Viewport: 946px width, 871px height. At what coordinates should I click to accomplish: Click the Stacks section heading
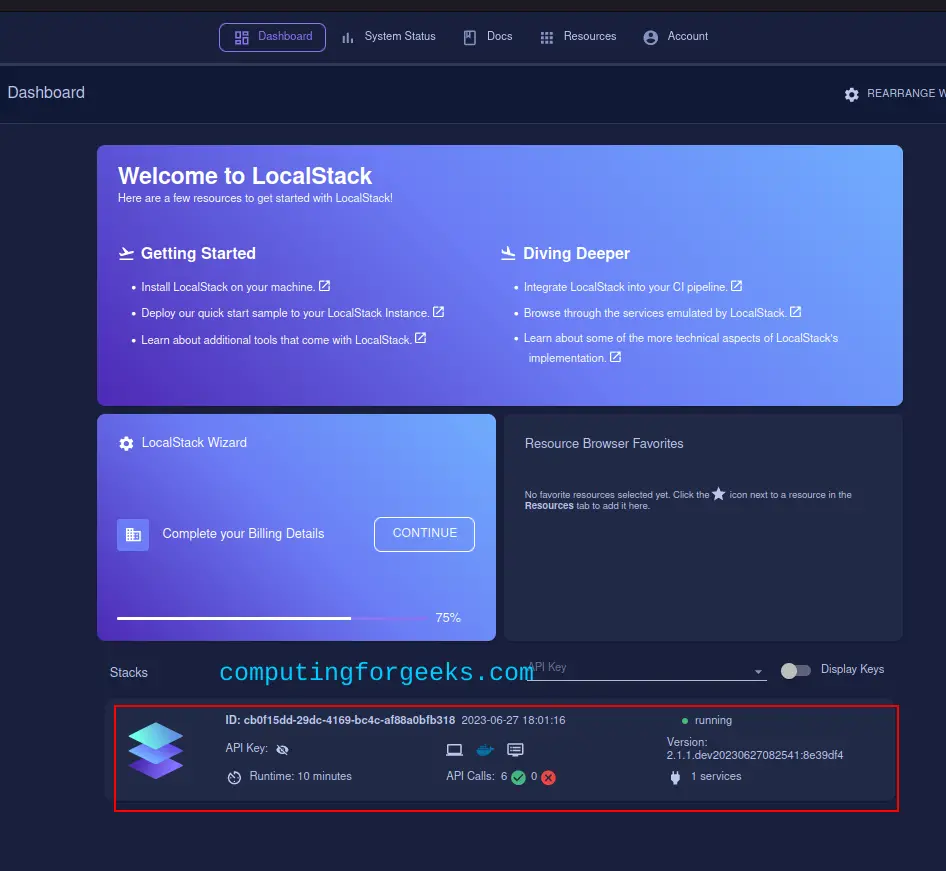click(129, 673)
